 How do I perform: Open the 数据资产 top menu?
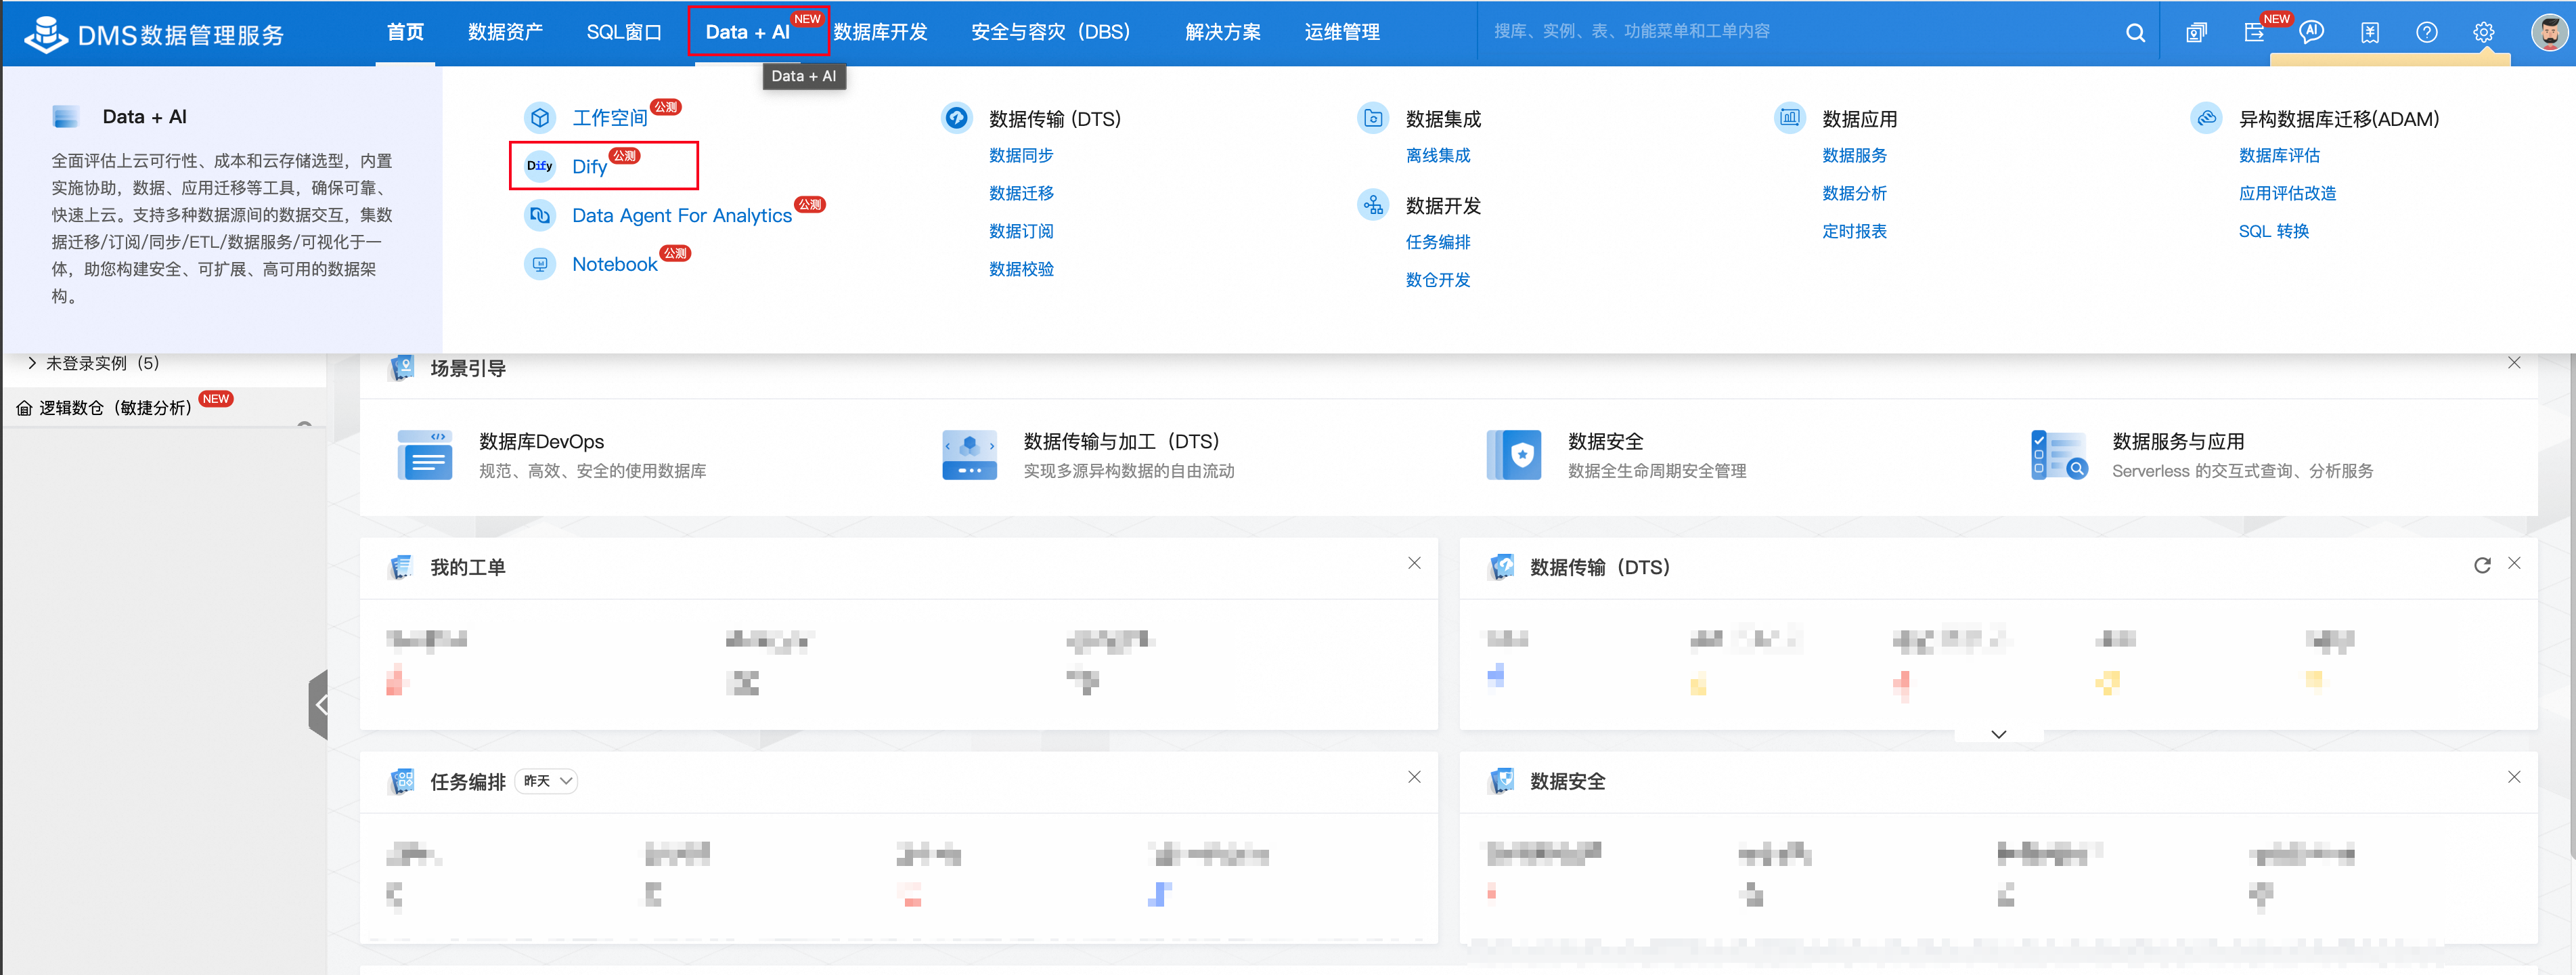(505, 33)
